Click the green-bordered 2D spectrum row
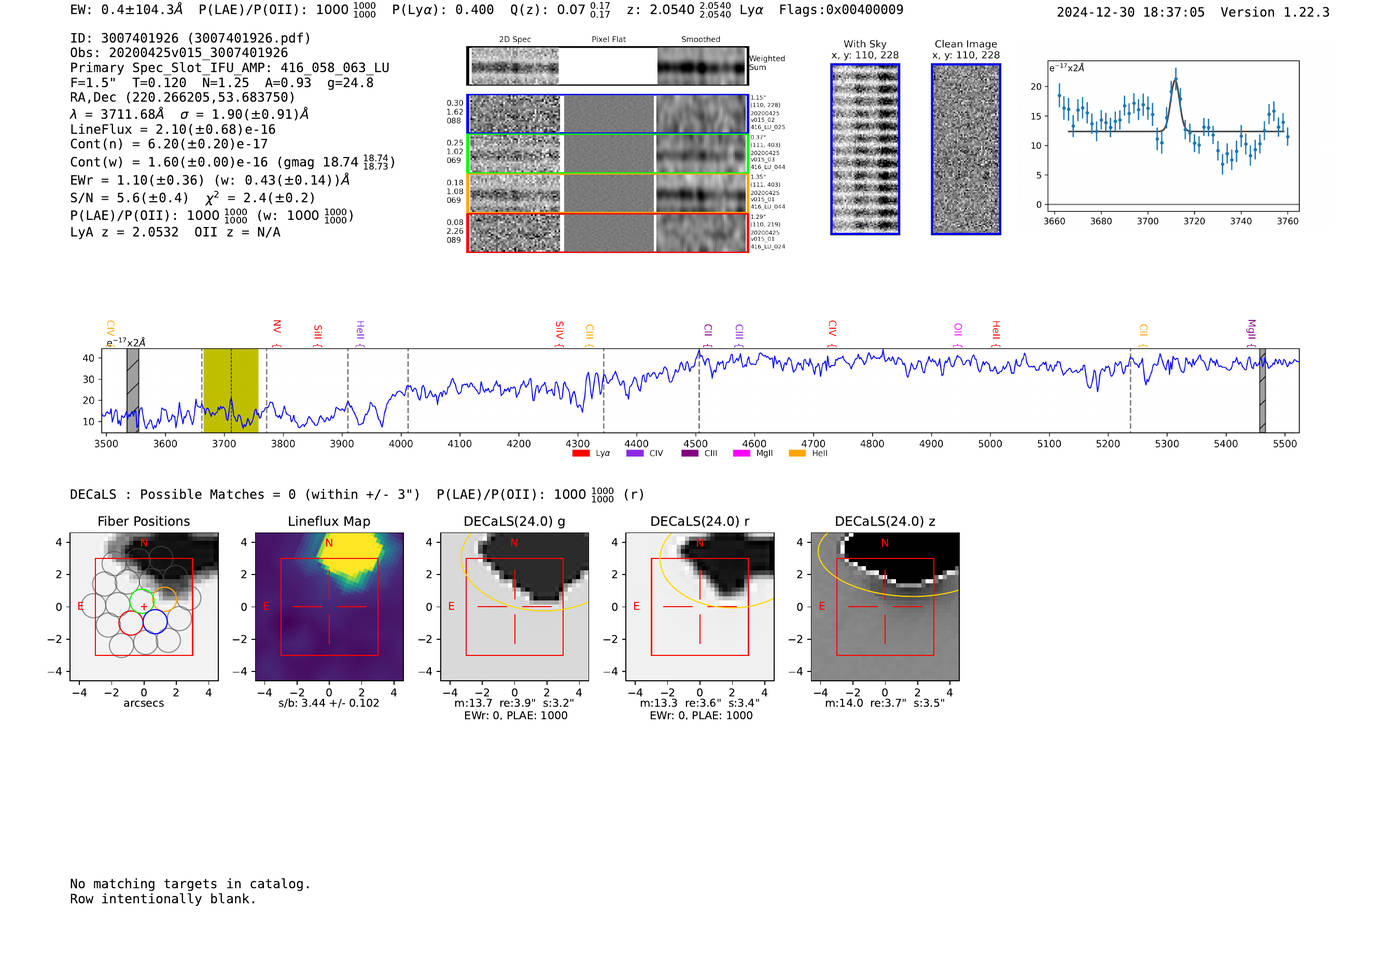 (x=607, y=154)
